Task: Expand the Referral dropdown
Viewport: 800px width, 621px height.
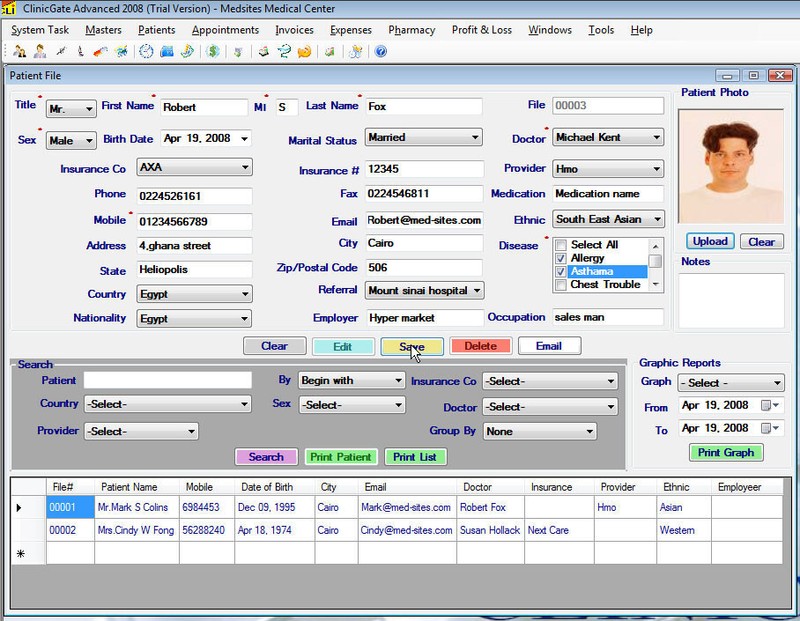Action: point(424,290)
